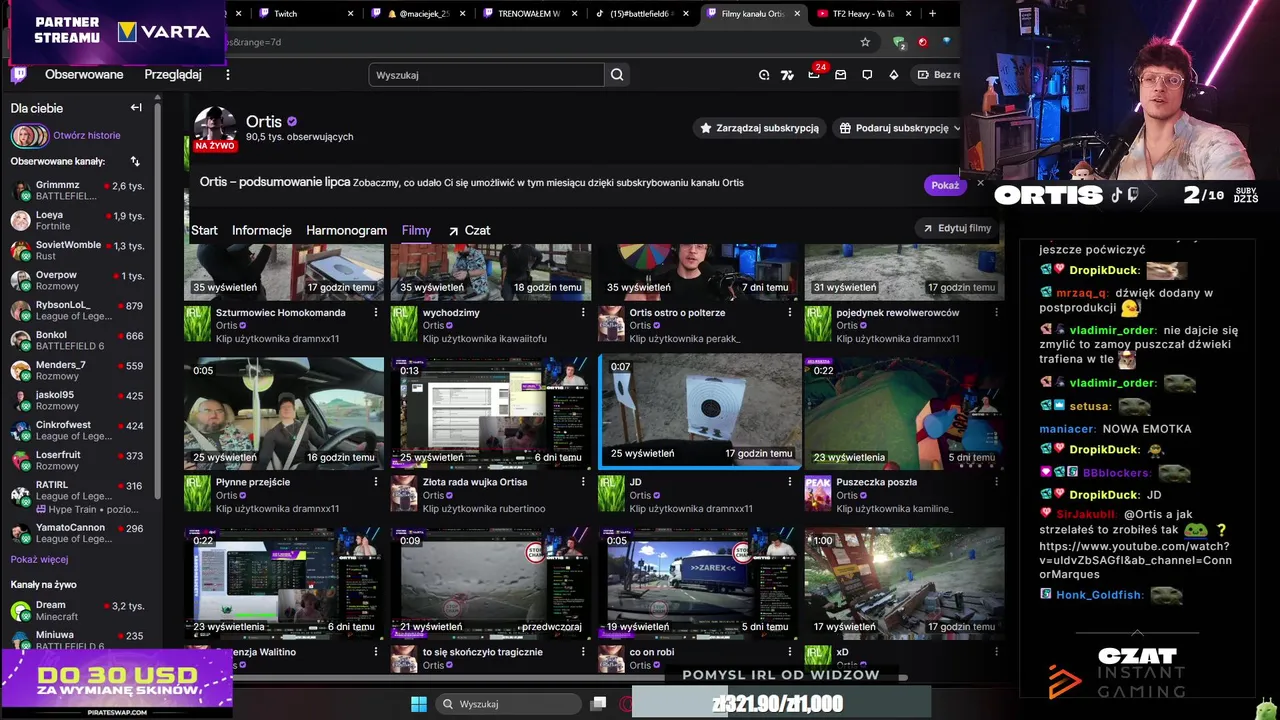Open Obserwowane in top navigation
This screenshot has width=1280, height=720.
pos(84,75)
